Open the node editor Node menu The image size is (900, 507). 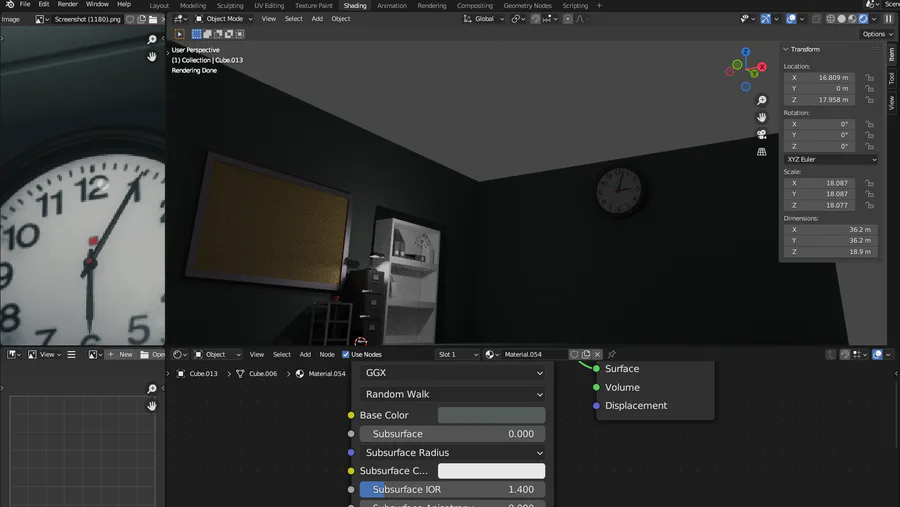pos(327,354)
